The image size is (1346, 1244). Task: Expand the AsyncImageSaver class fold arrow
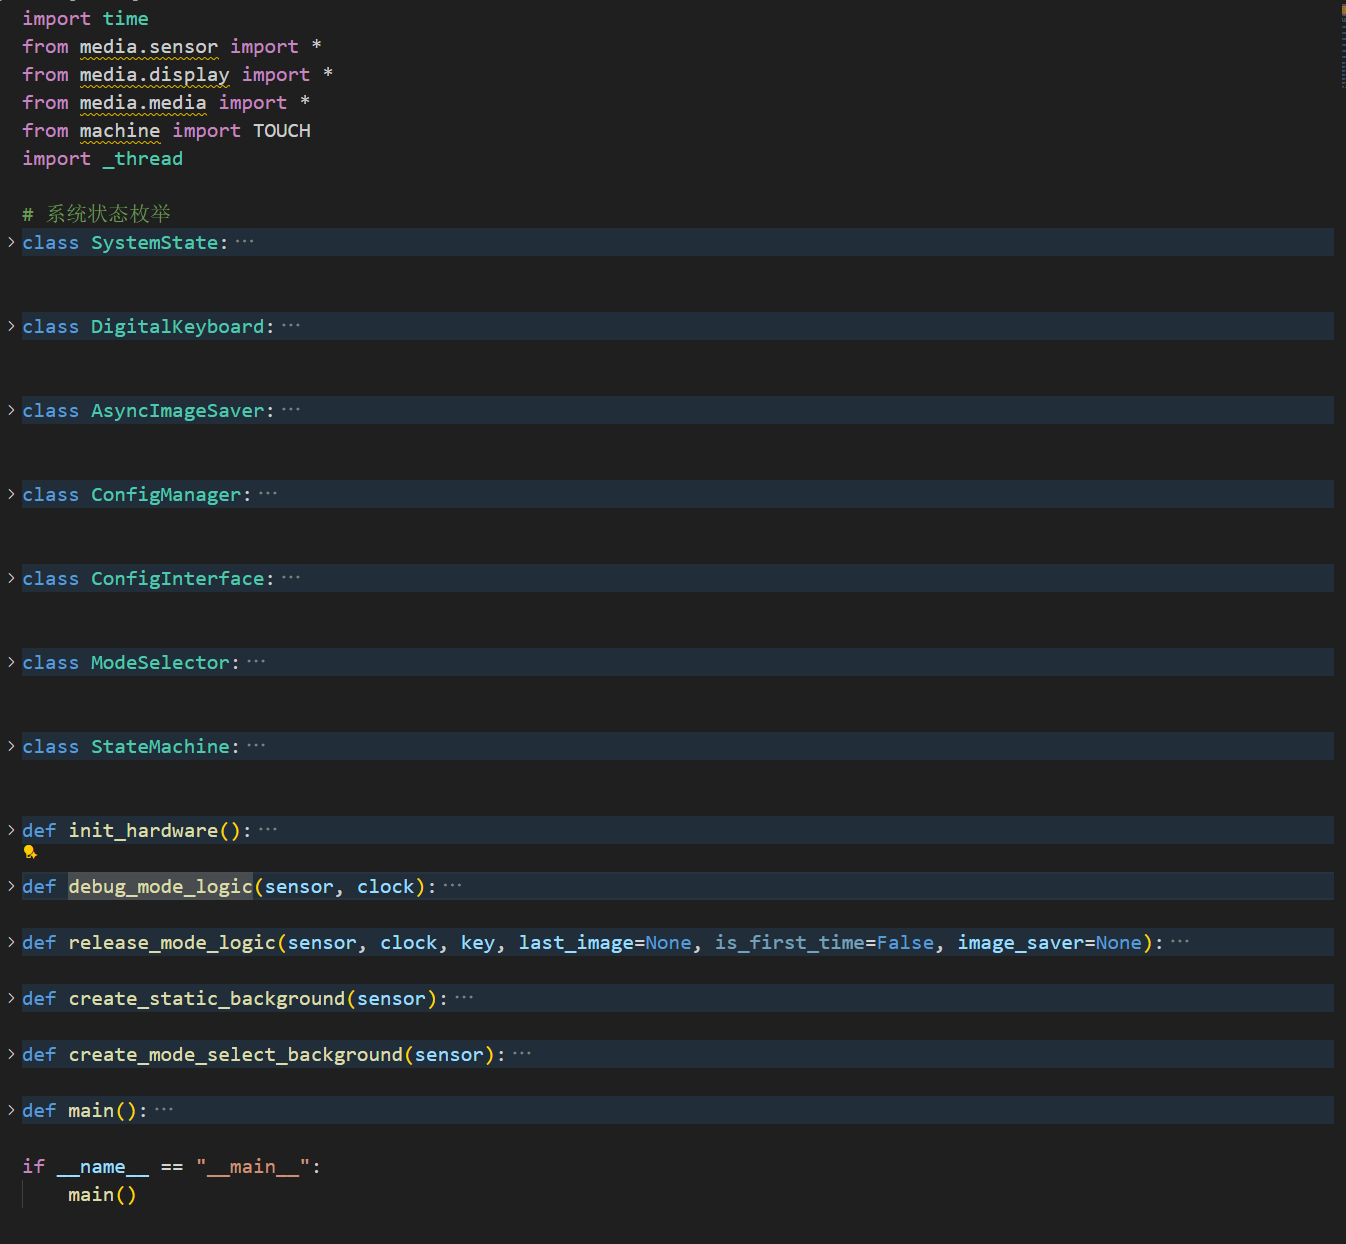11,410
